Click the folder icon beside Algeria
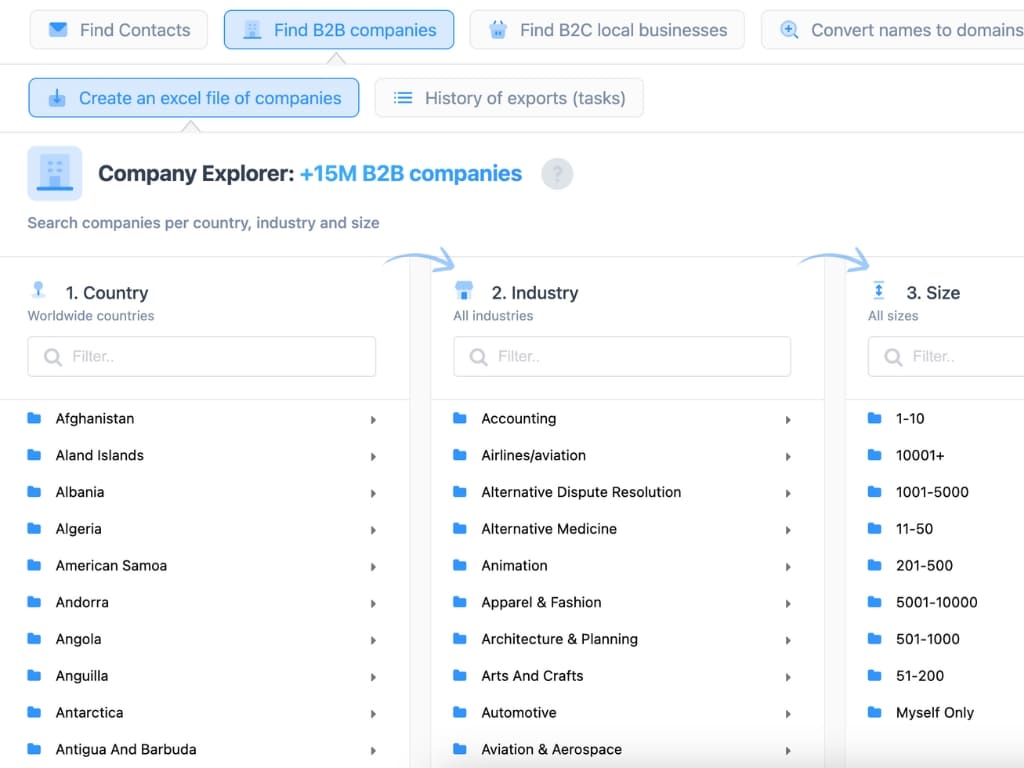Image resolution: width=1024 pixels, height=768 pixels. pos(35,528)
